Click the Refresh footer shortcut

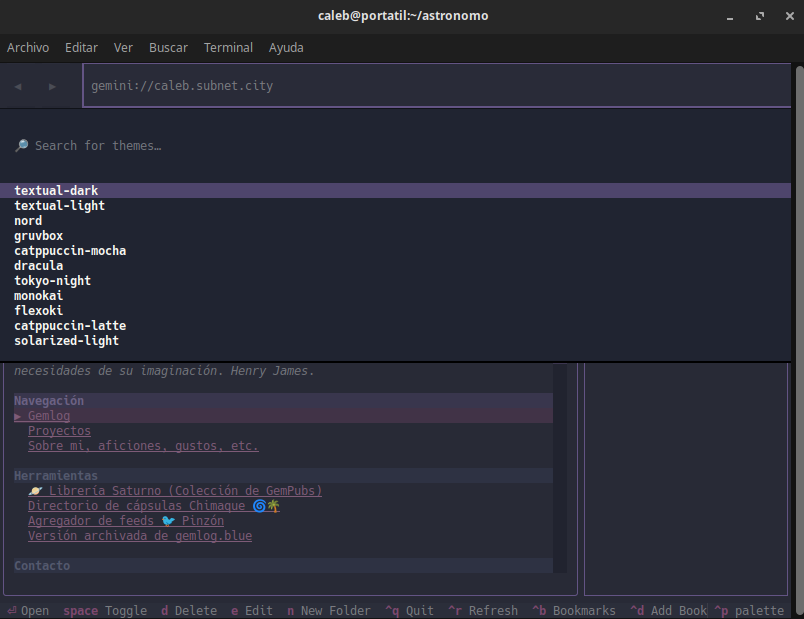point(483,611)
